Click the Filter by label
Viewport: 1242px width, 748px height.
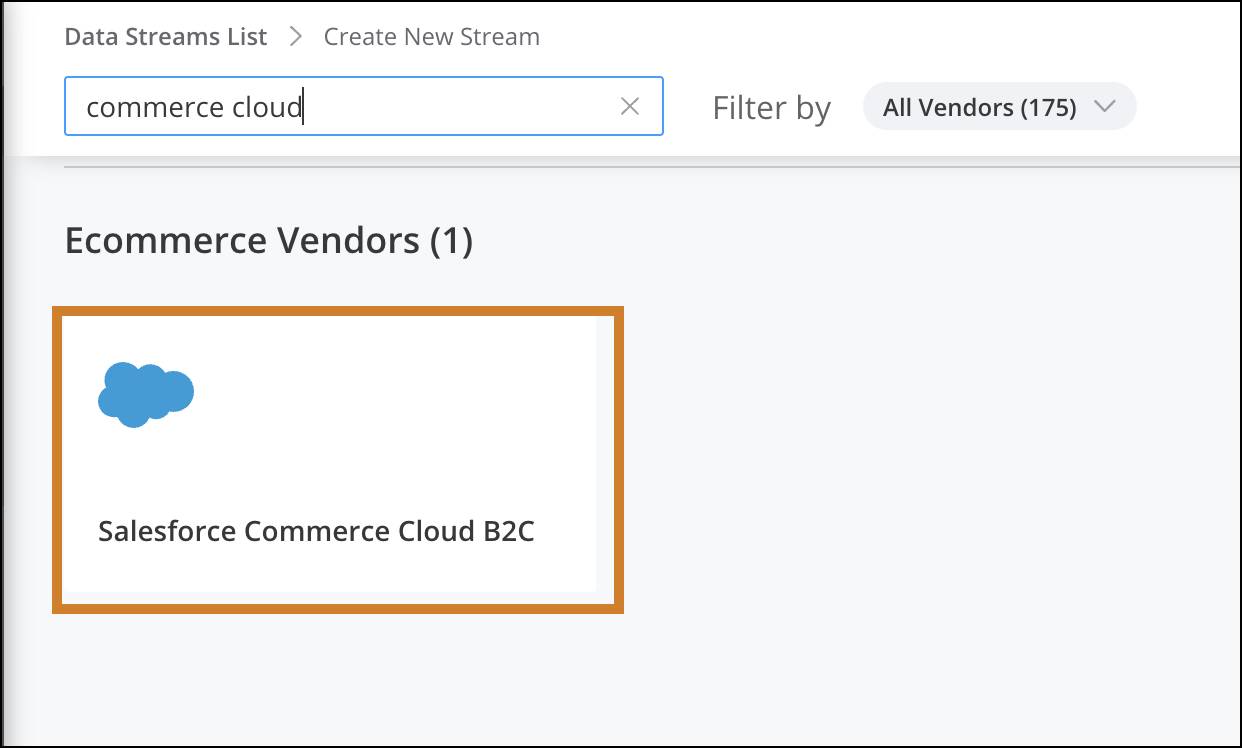point(771,107)
